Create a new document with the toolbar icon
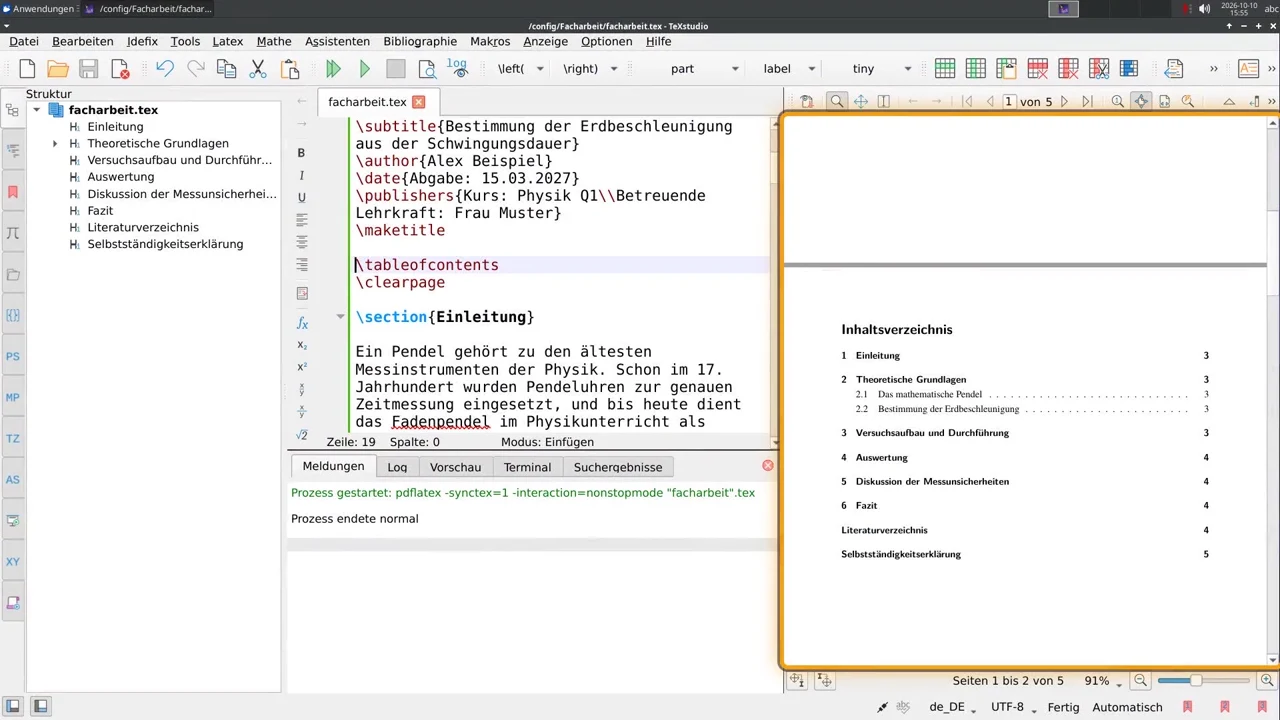The width and height of the screenshot is (1280, 720). click(x=27, y=69)
